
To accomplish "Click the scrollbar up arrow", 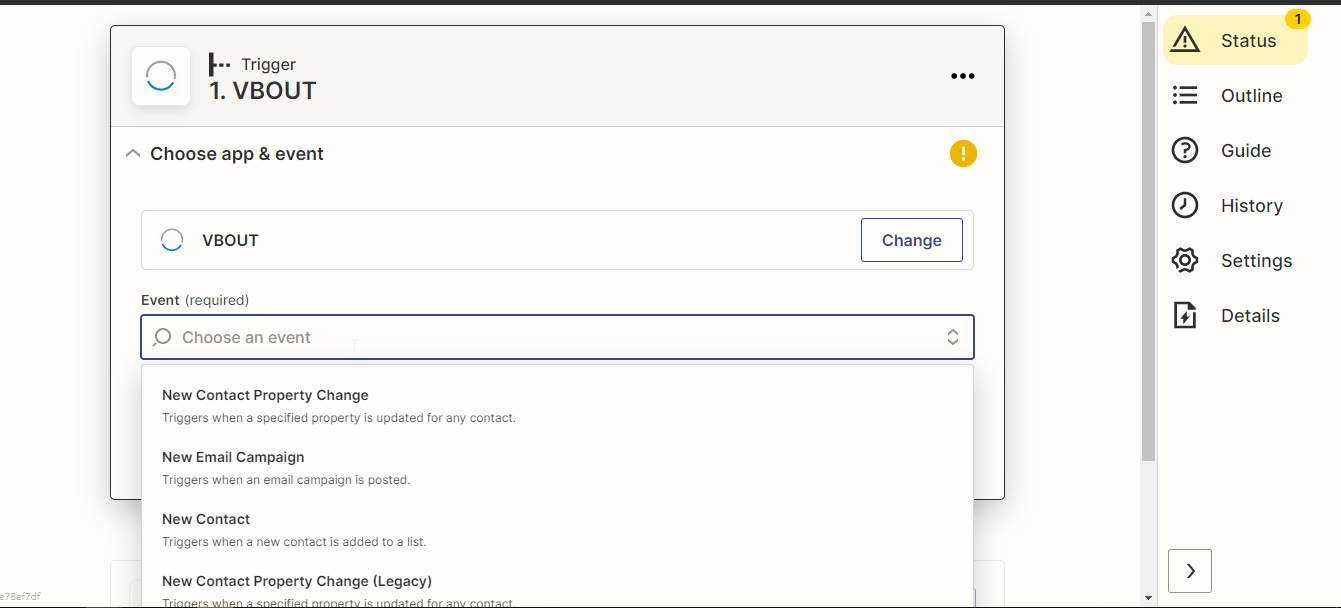I will point(1149,12).
